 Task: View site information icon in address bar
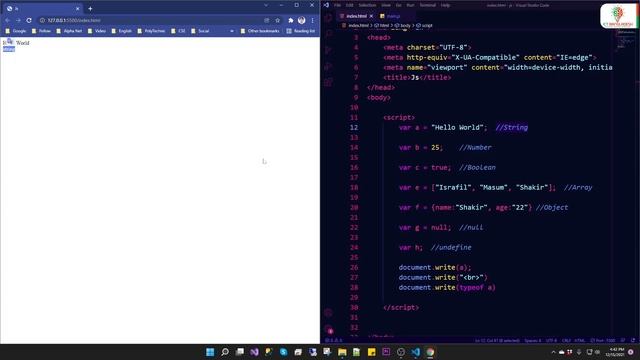pyautogui.click(x=42, y=20)
